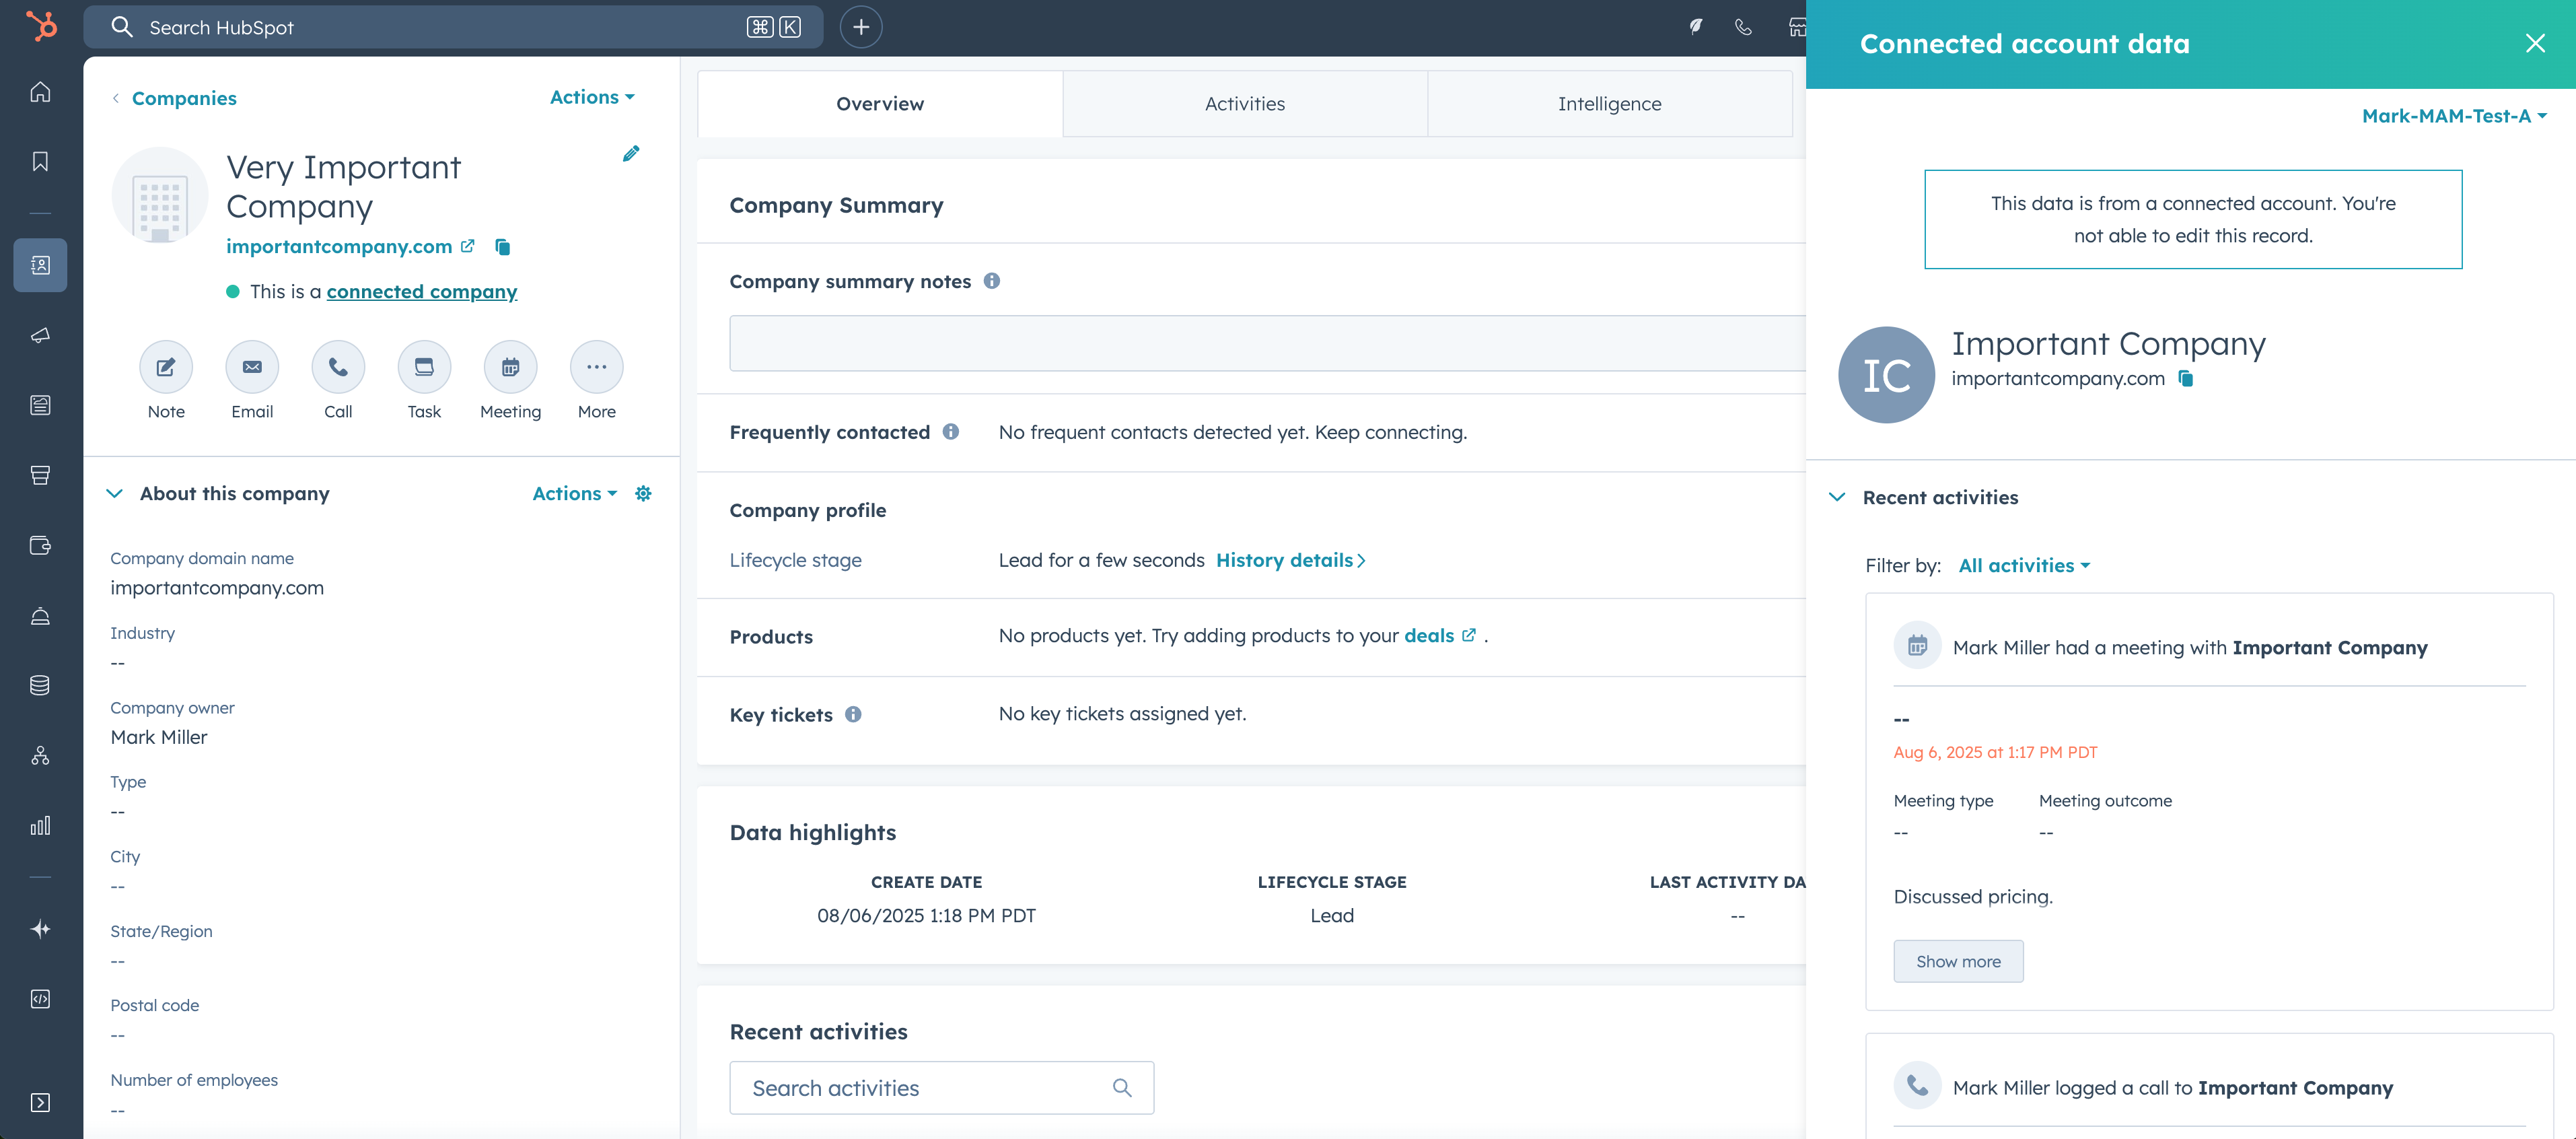Copy Important Company domain in connected panel
The width and height of the screenshot is (2576, 1139).
click(x=2186, y=378)
